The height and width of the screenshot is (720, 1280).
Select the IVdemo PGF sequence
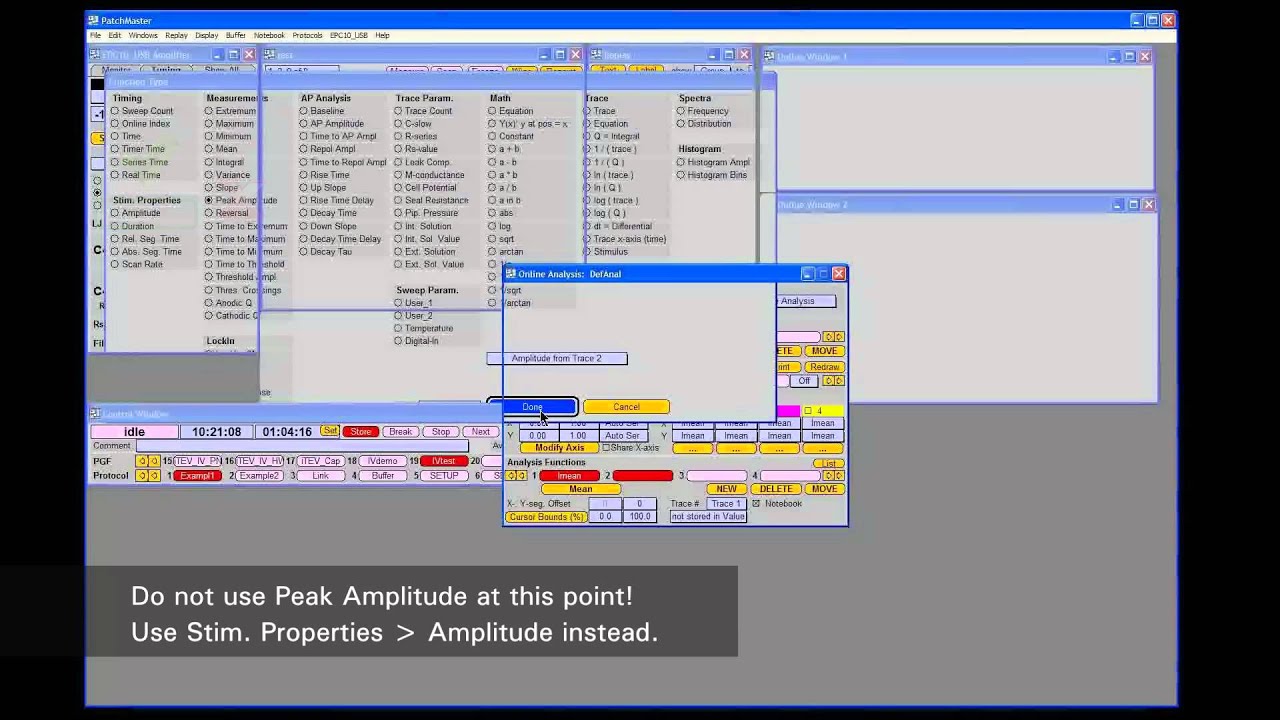coord(382,461)
